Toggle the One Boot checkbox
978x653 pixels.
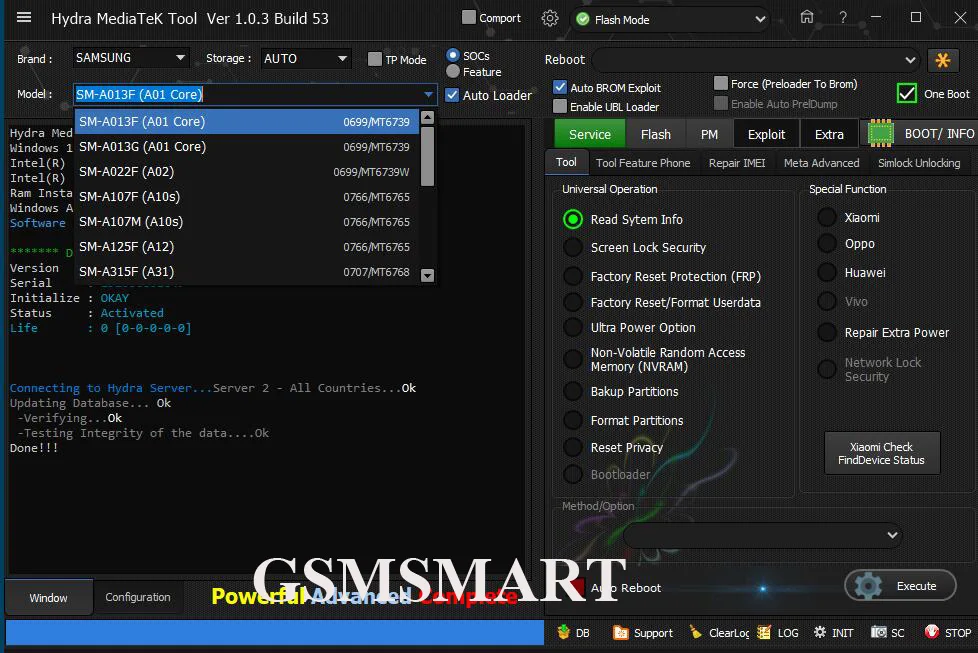(x=907, y=94)
